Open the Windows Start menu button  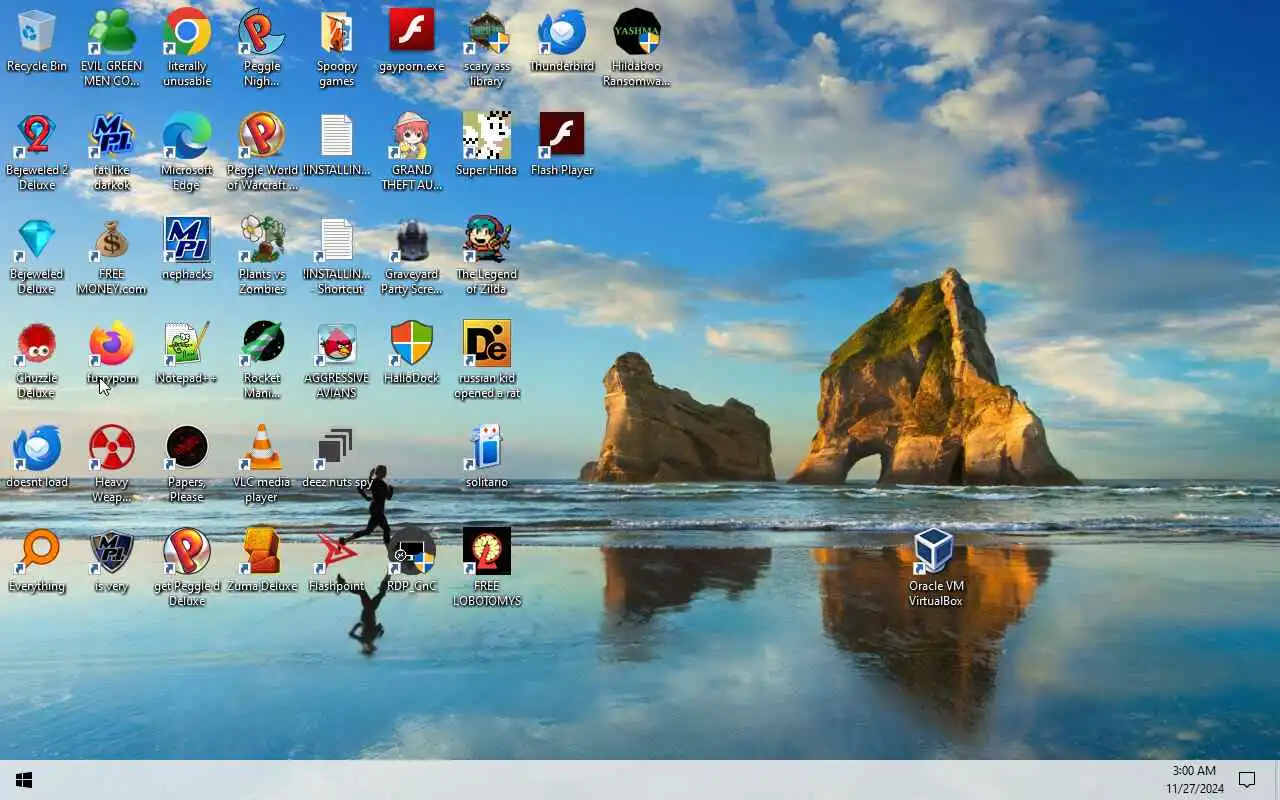pos(24,780)
